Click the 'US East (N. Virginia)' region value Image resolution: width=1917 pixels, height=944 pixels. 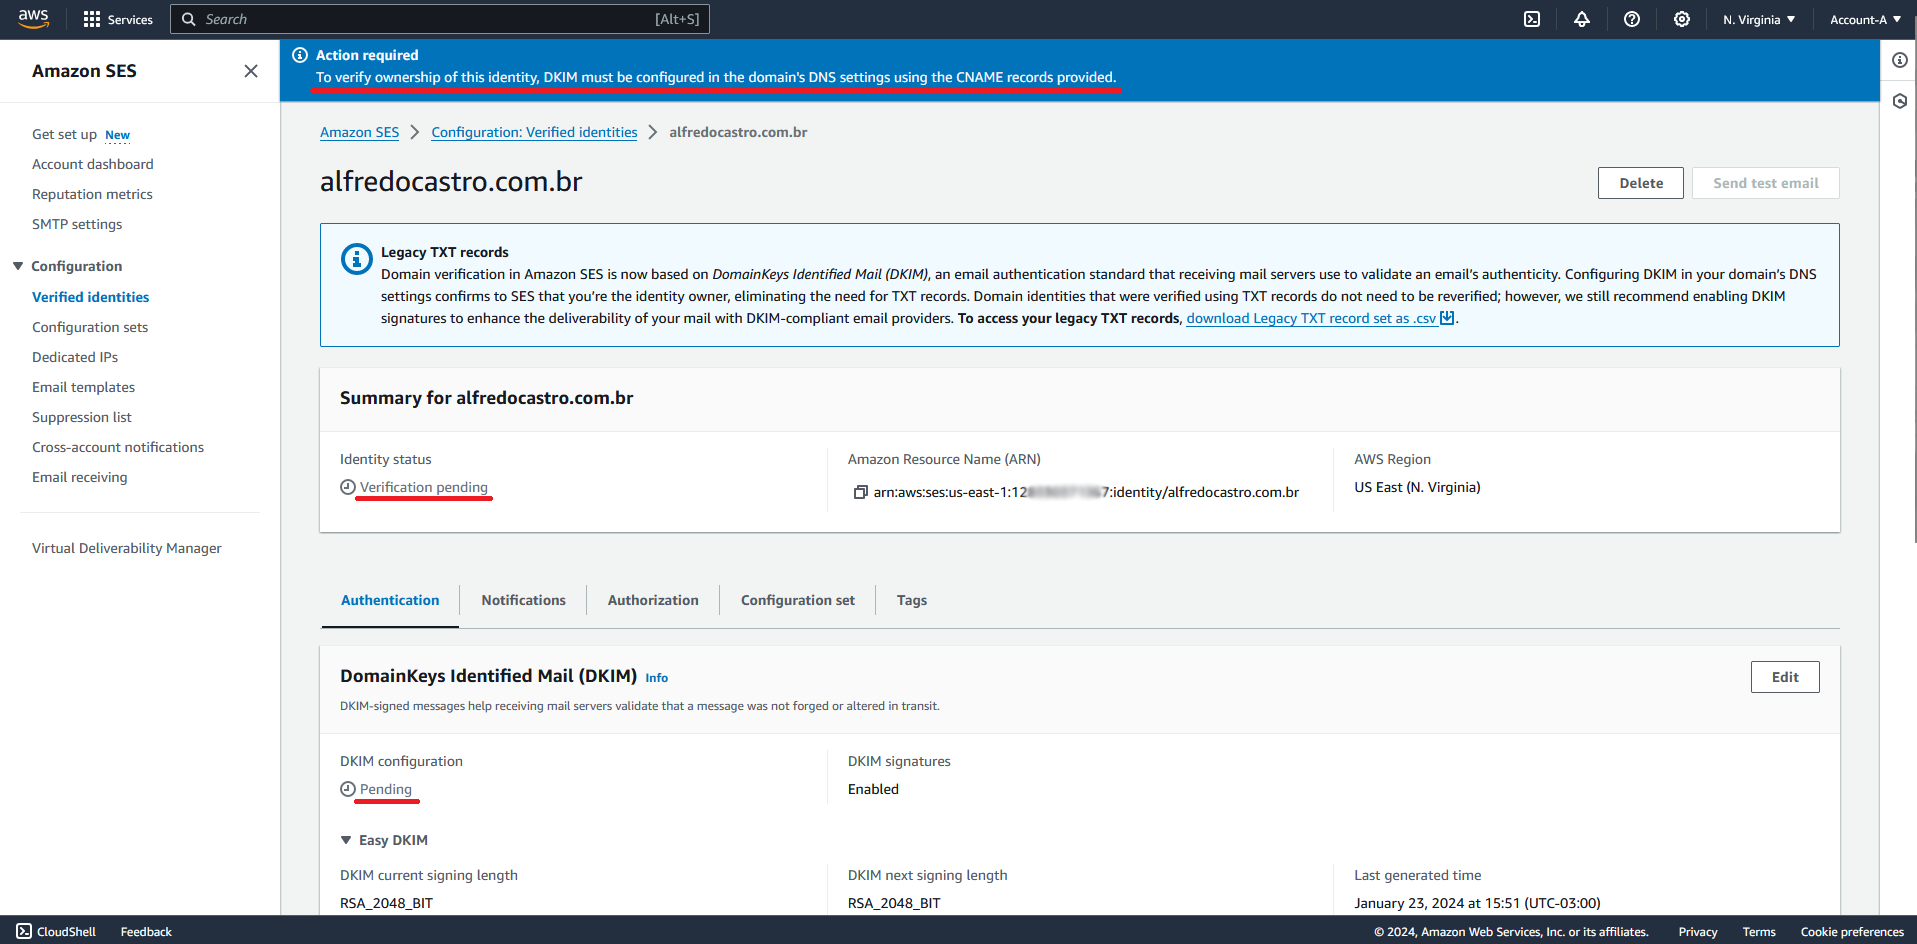tap(1417, 487)
